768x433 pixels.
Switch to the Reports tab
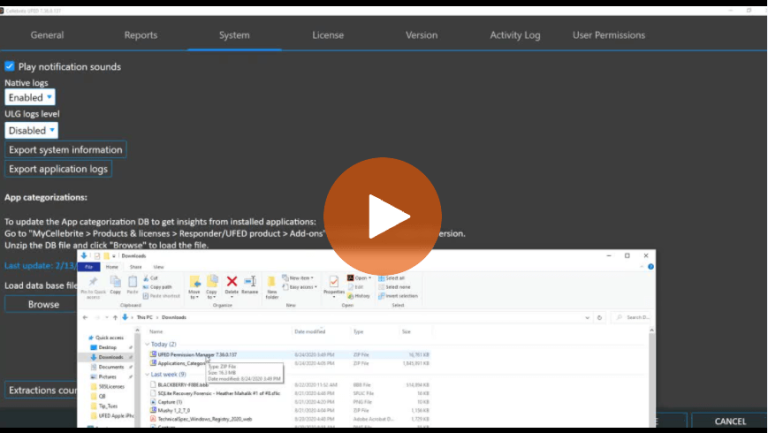(x=141, y=35)
